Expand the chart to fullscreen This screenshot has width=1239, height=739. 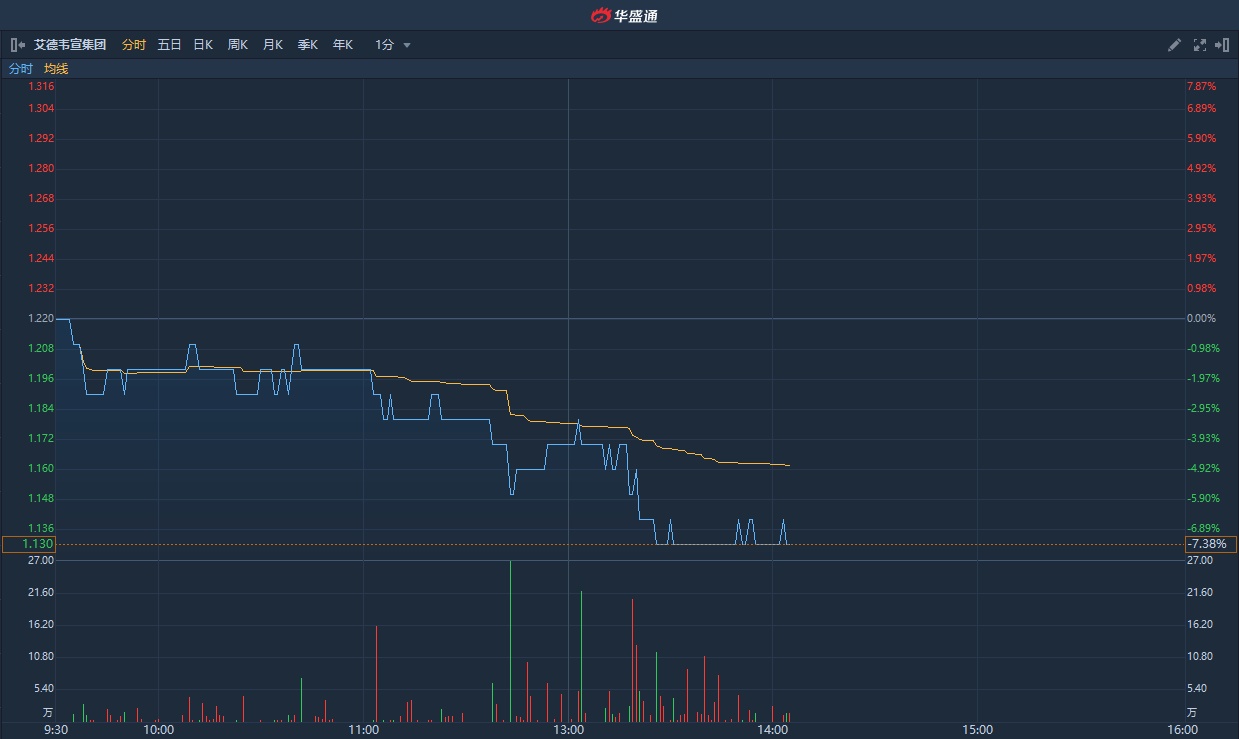click(x=1199, y=45)
